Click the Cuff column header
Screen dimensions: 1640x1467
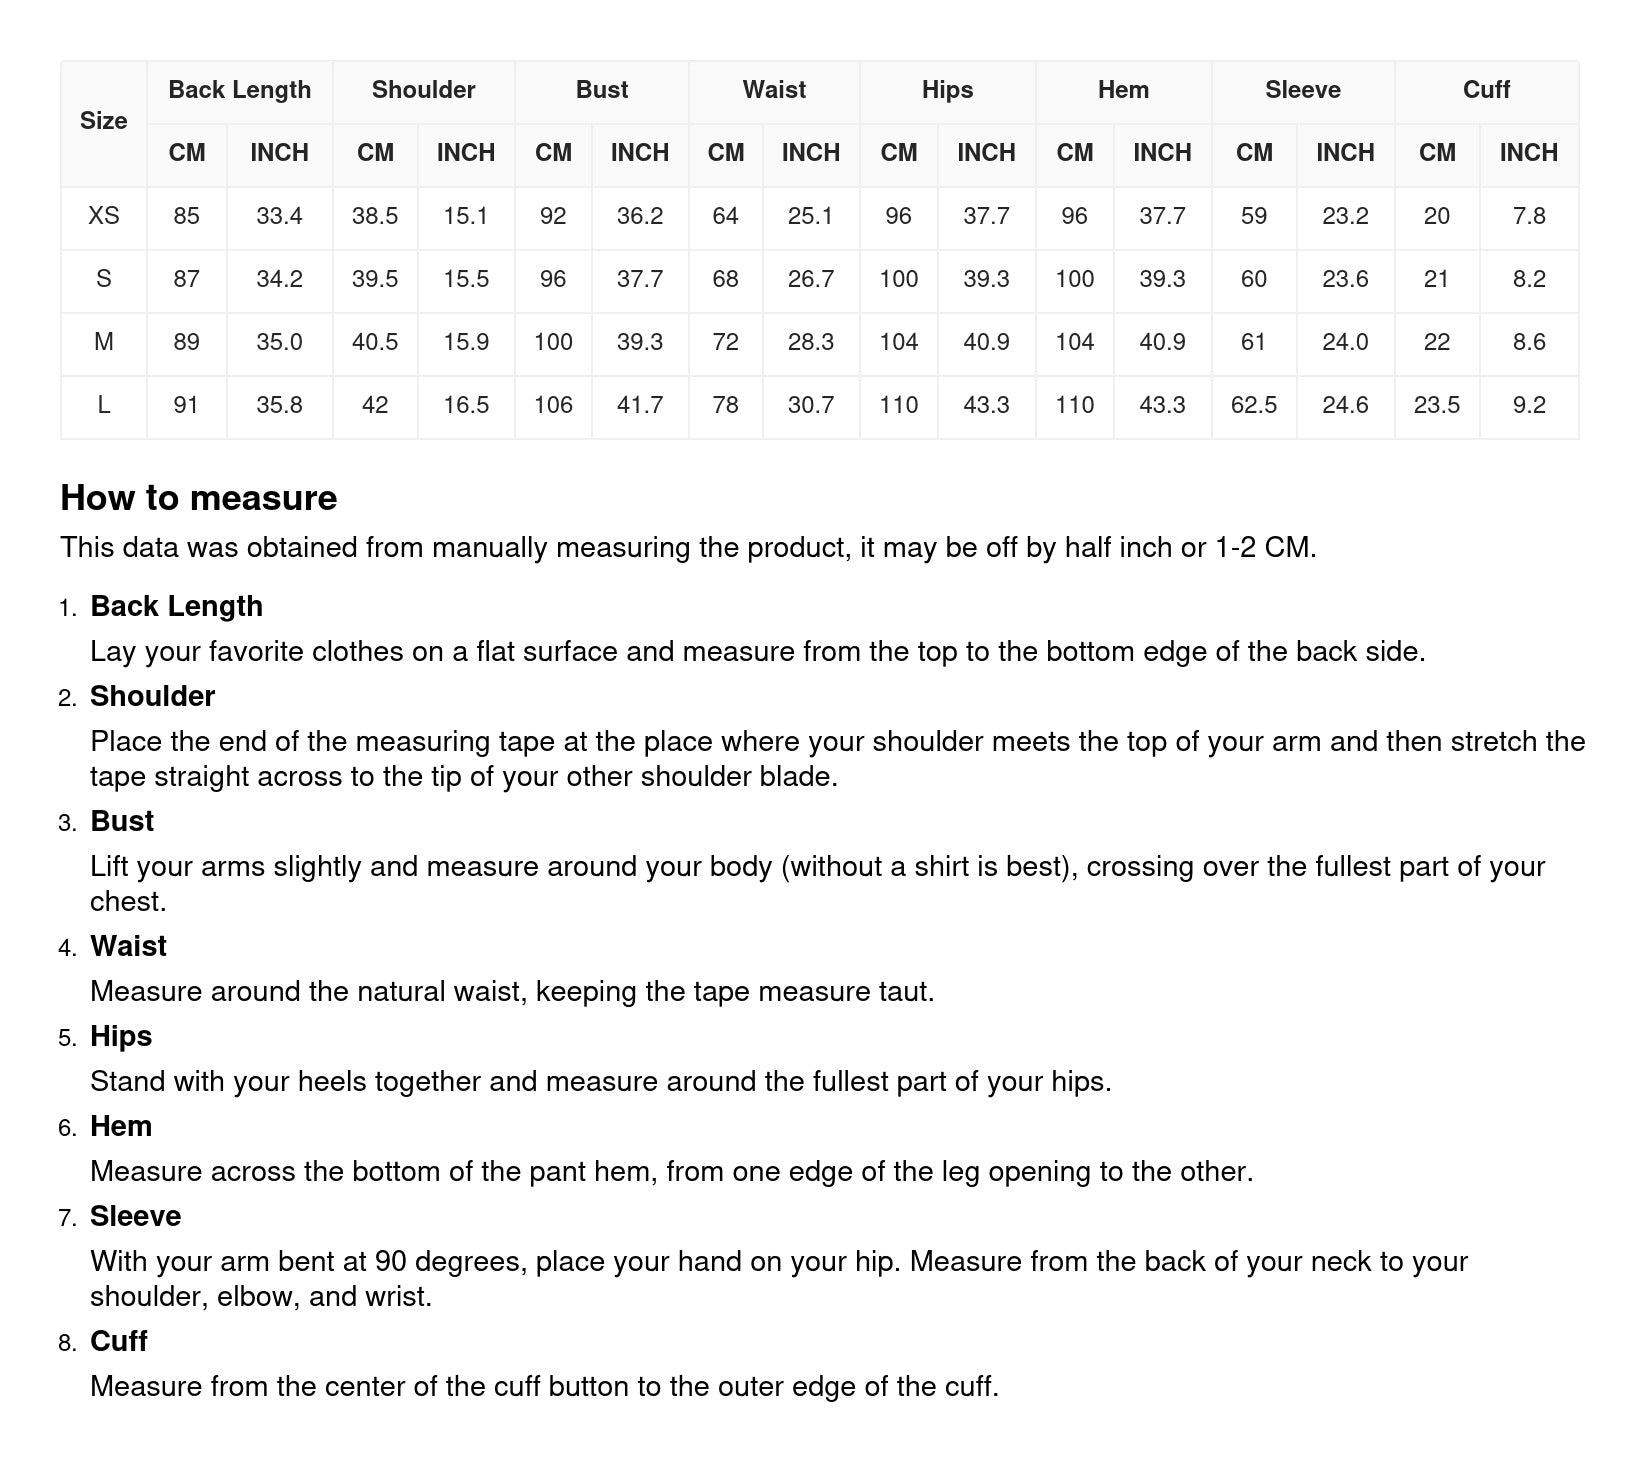1486,90
